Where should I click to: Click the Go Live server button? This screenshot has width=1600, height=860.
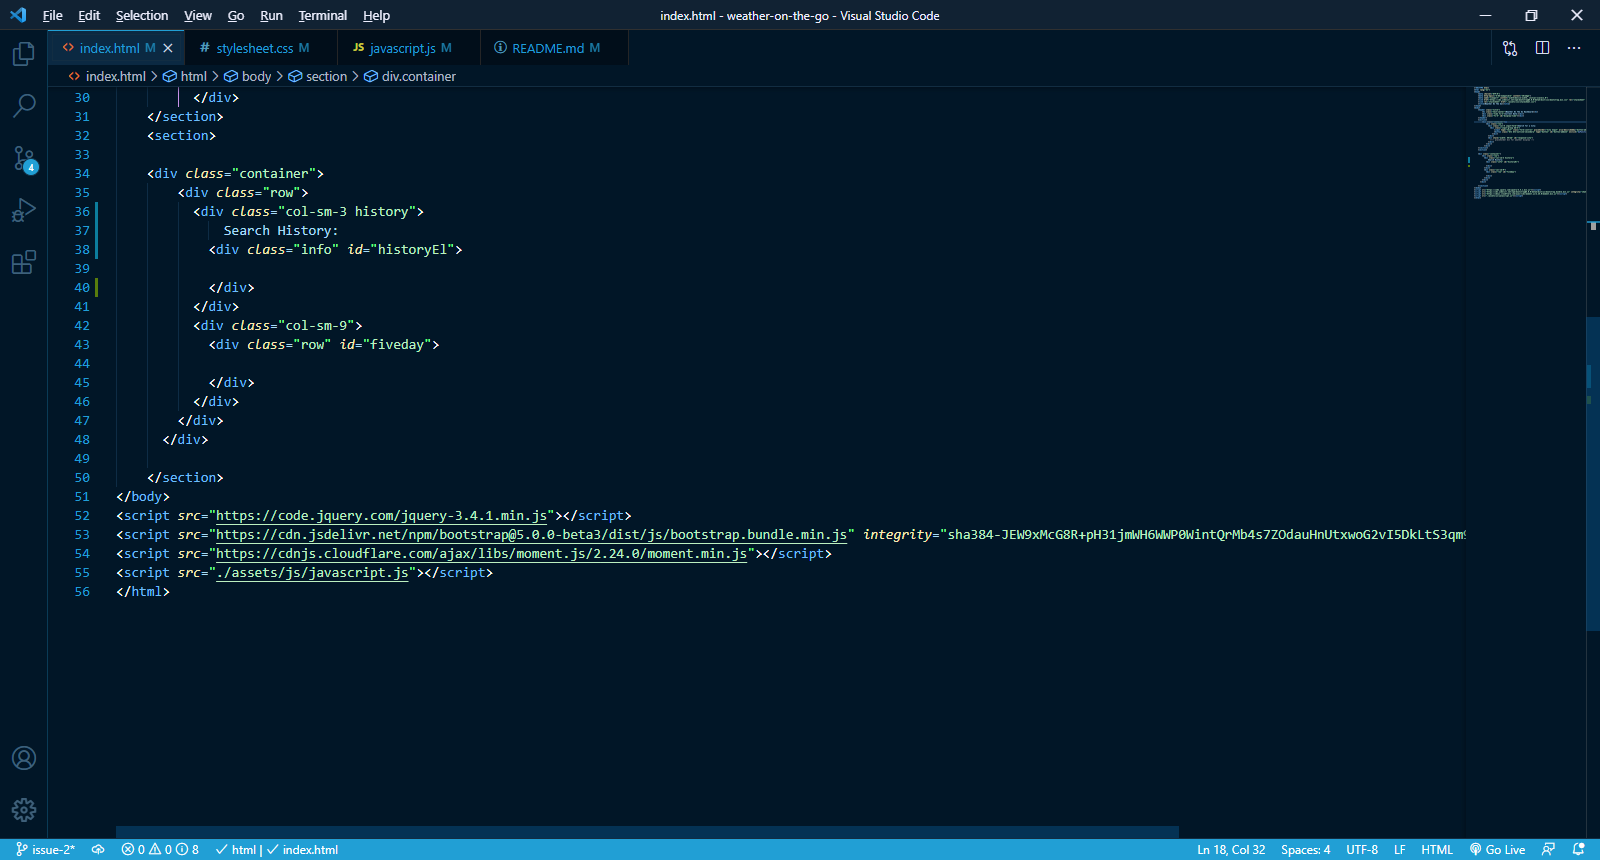click(x=1497, y=849)
